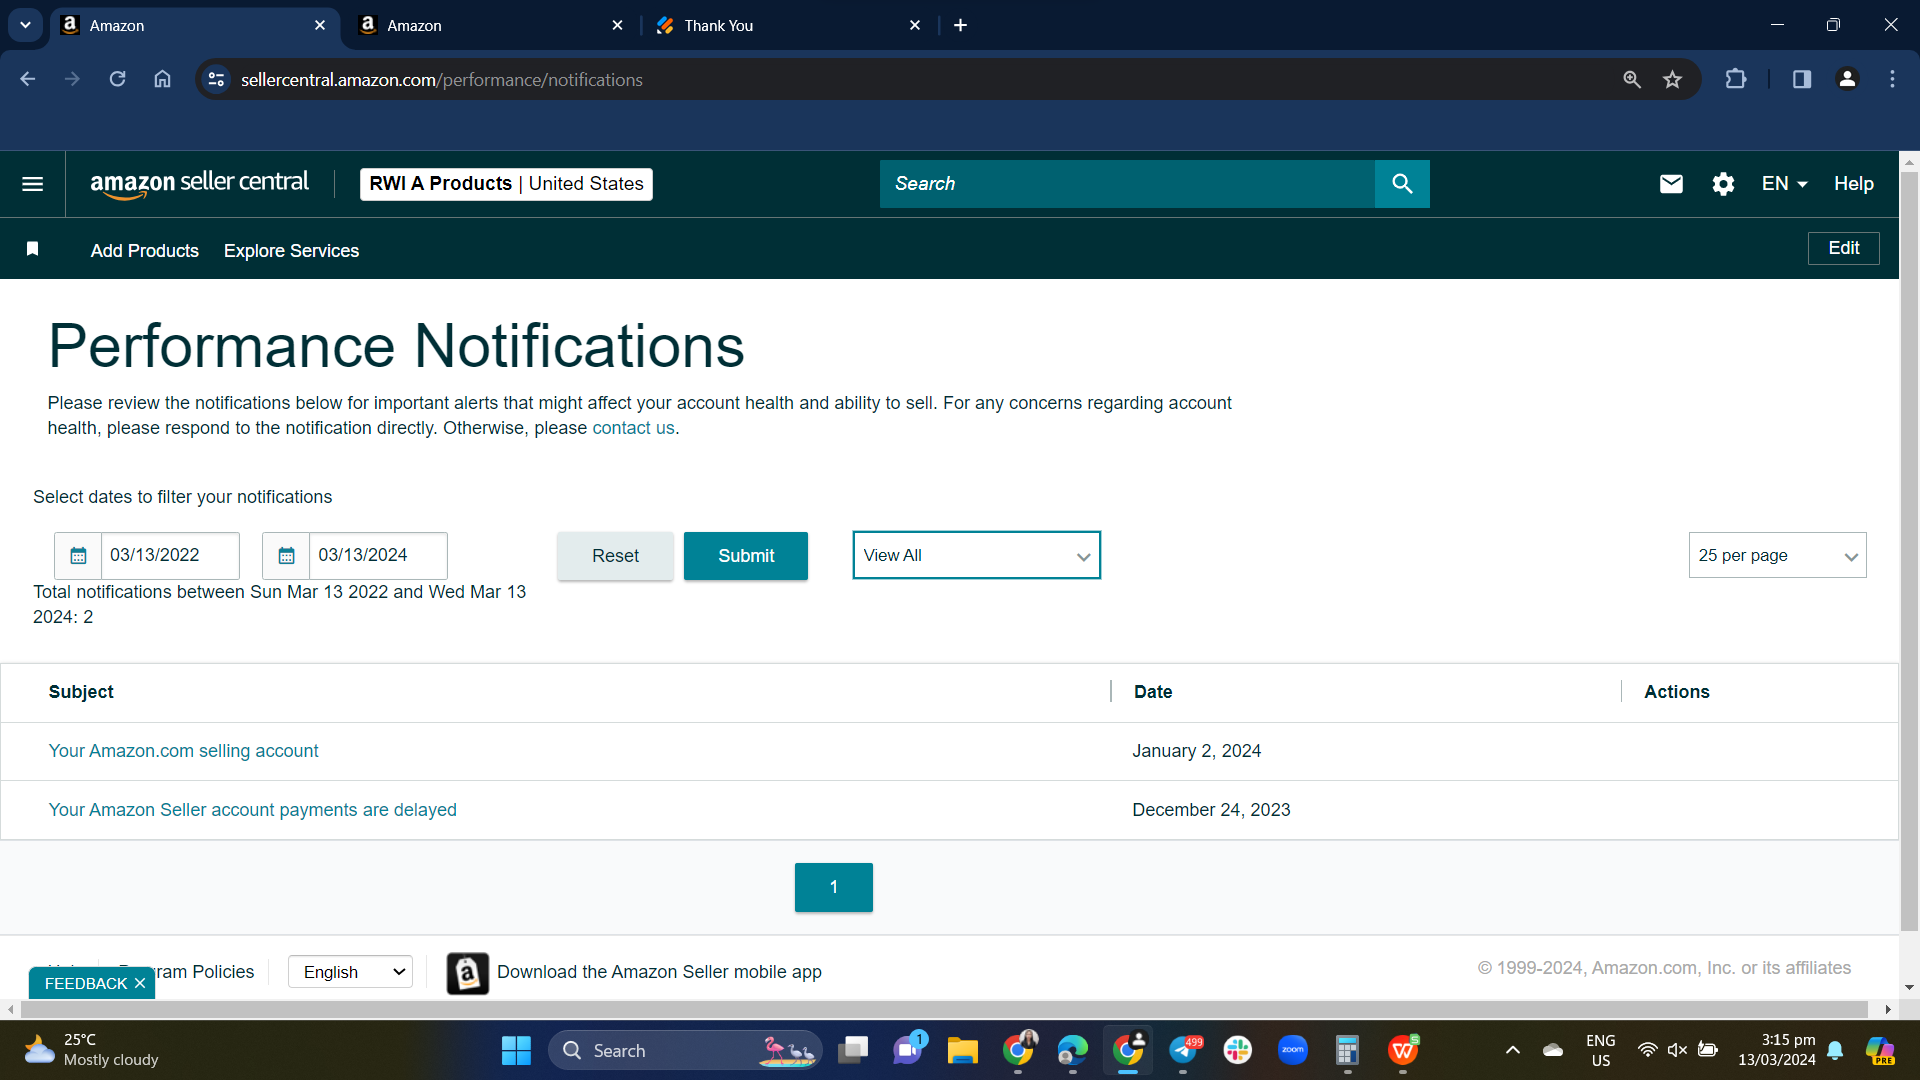View site information icon in address bar

pyautogui.click(x=216, y=79)
